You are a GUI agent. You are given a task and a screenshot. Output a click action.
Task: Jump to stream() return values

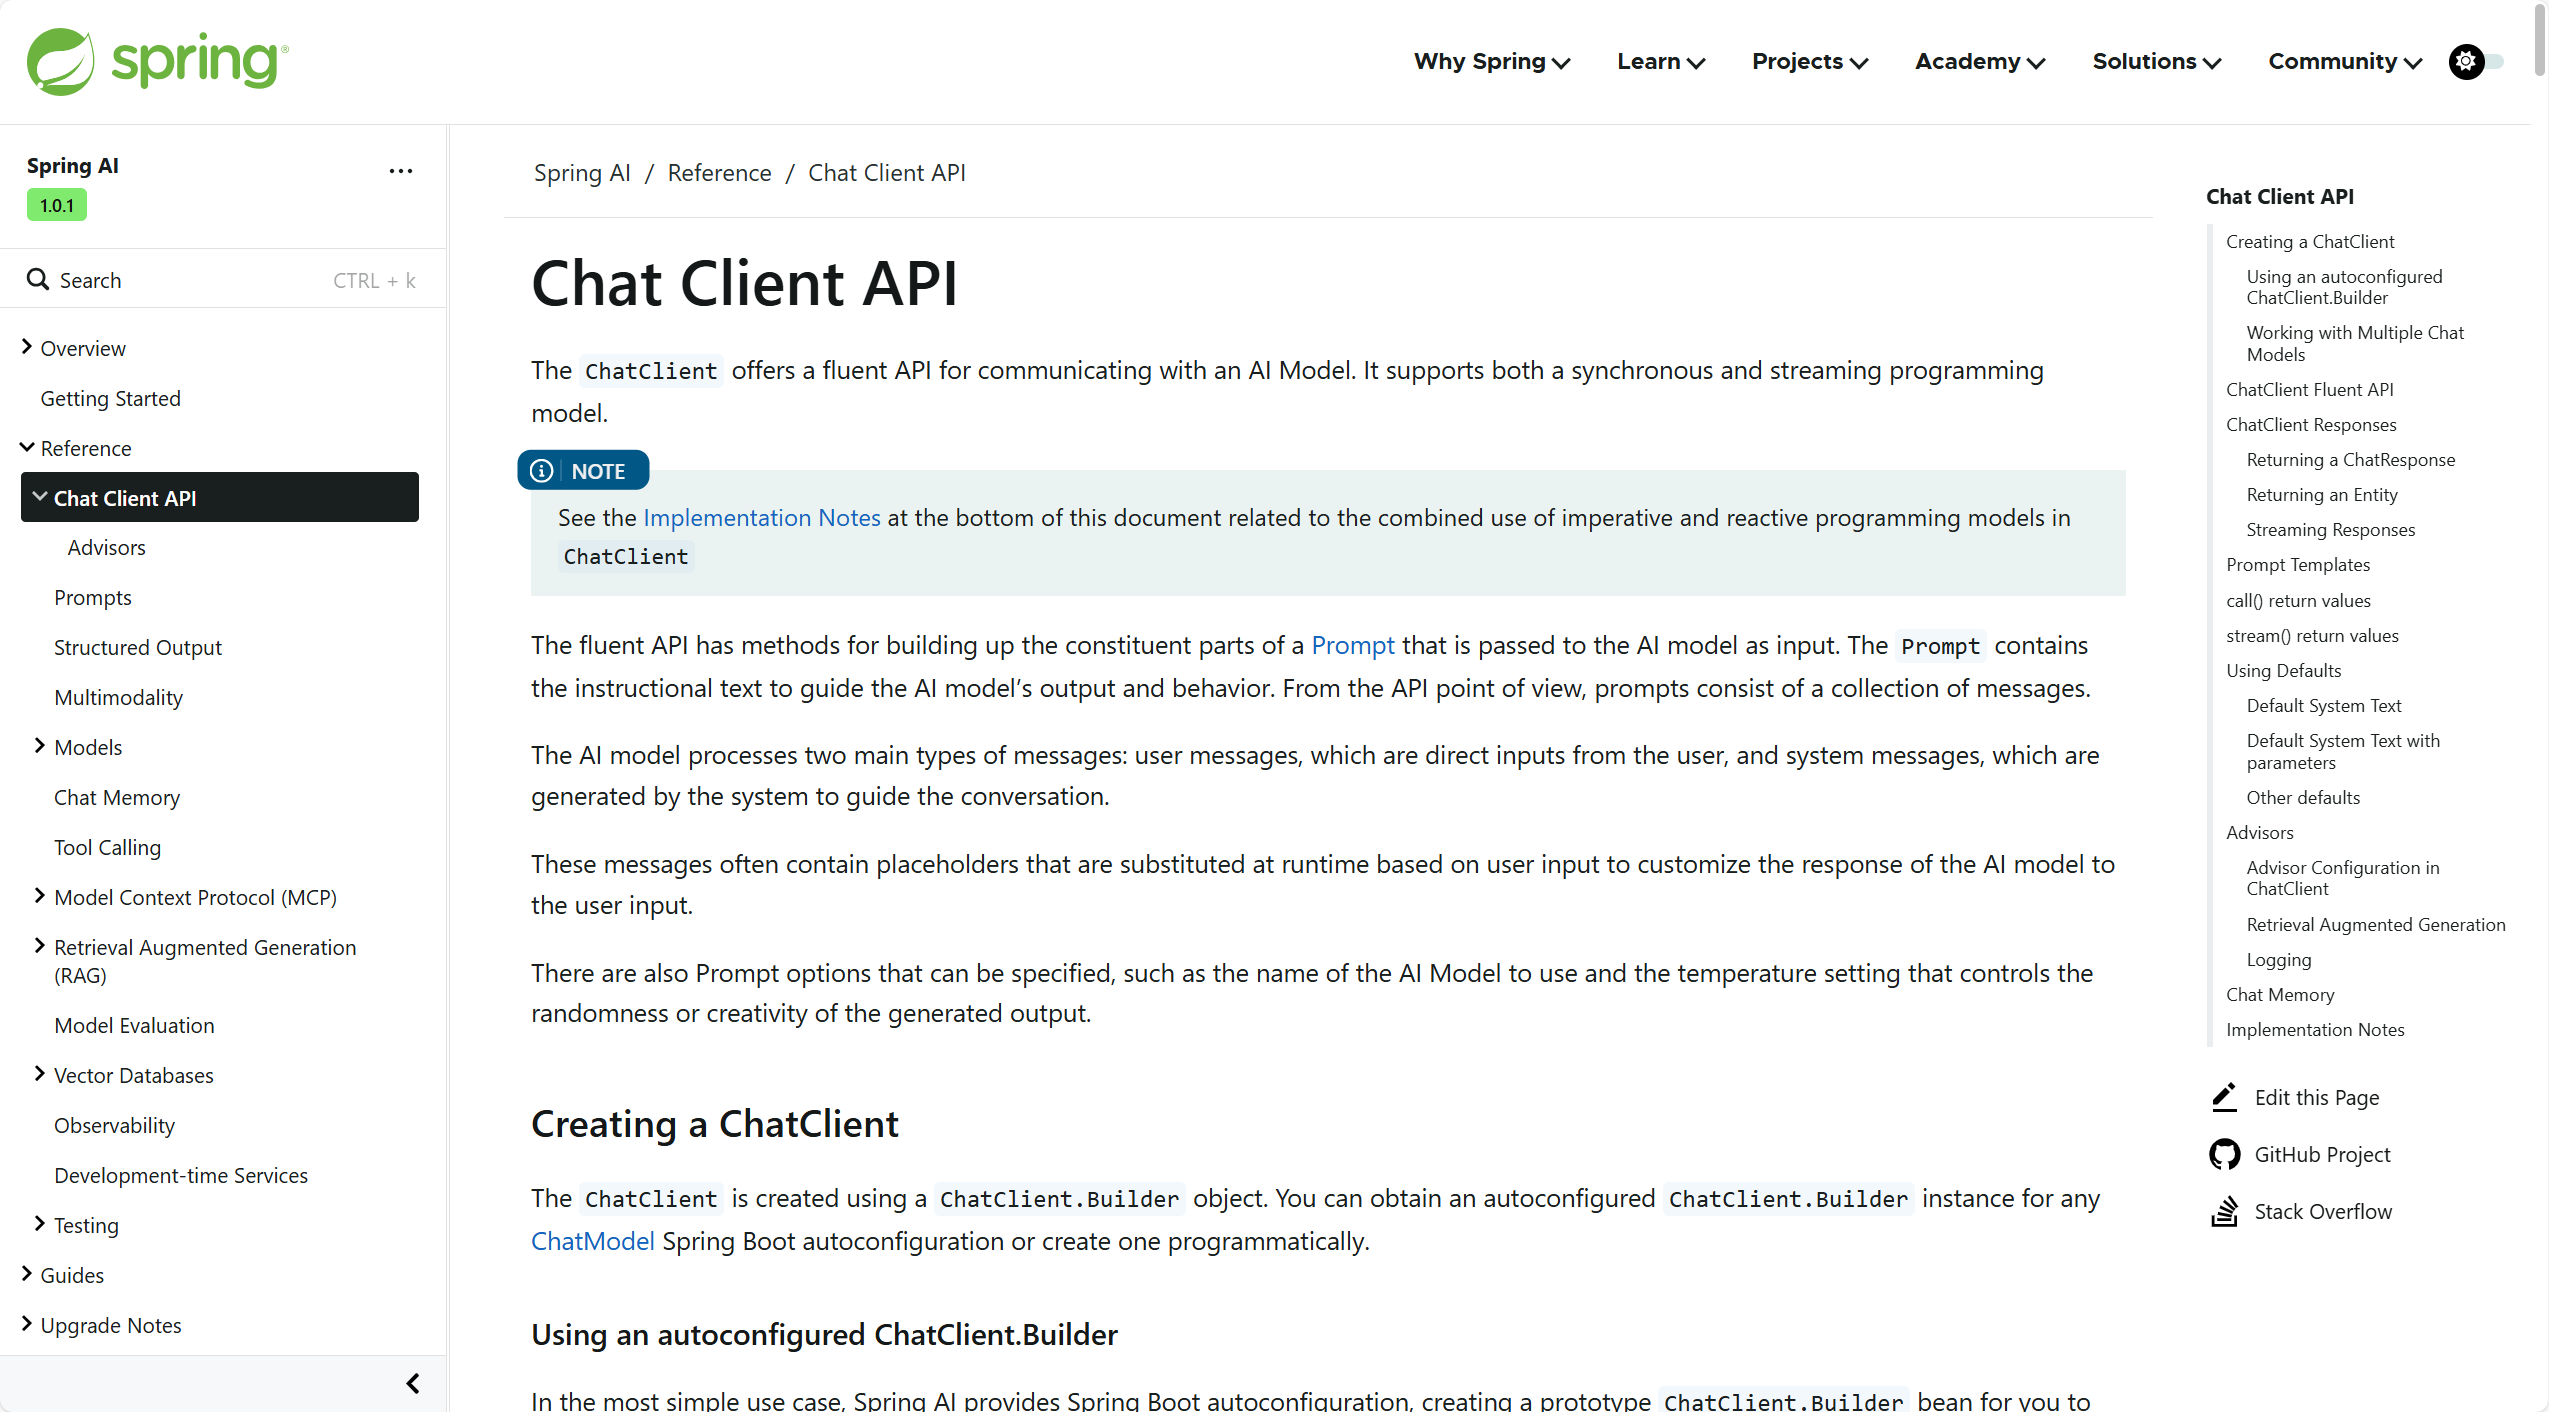point(2312,635)
